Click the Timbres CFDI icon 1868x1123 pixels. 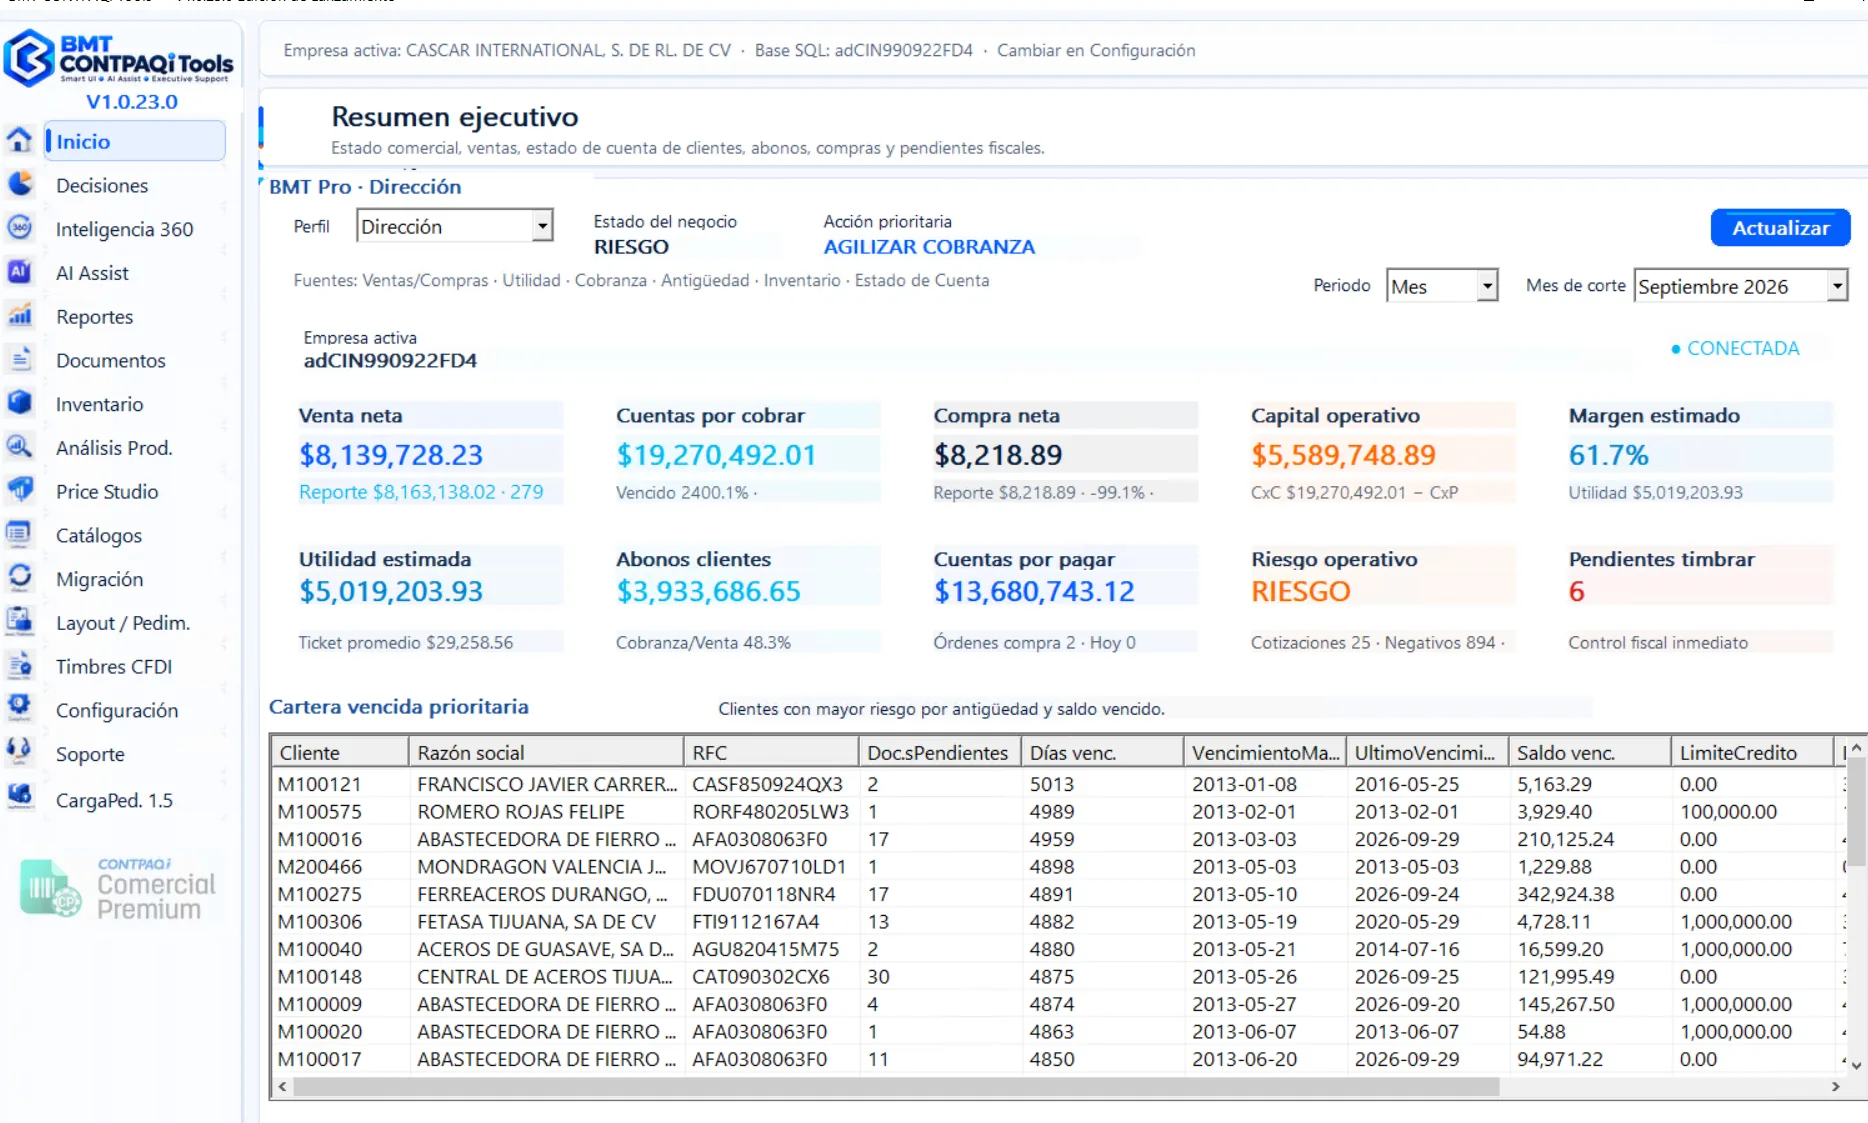pyautogui.click(x=19, y=665)
